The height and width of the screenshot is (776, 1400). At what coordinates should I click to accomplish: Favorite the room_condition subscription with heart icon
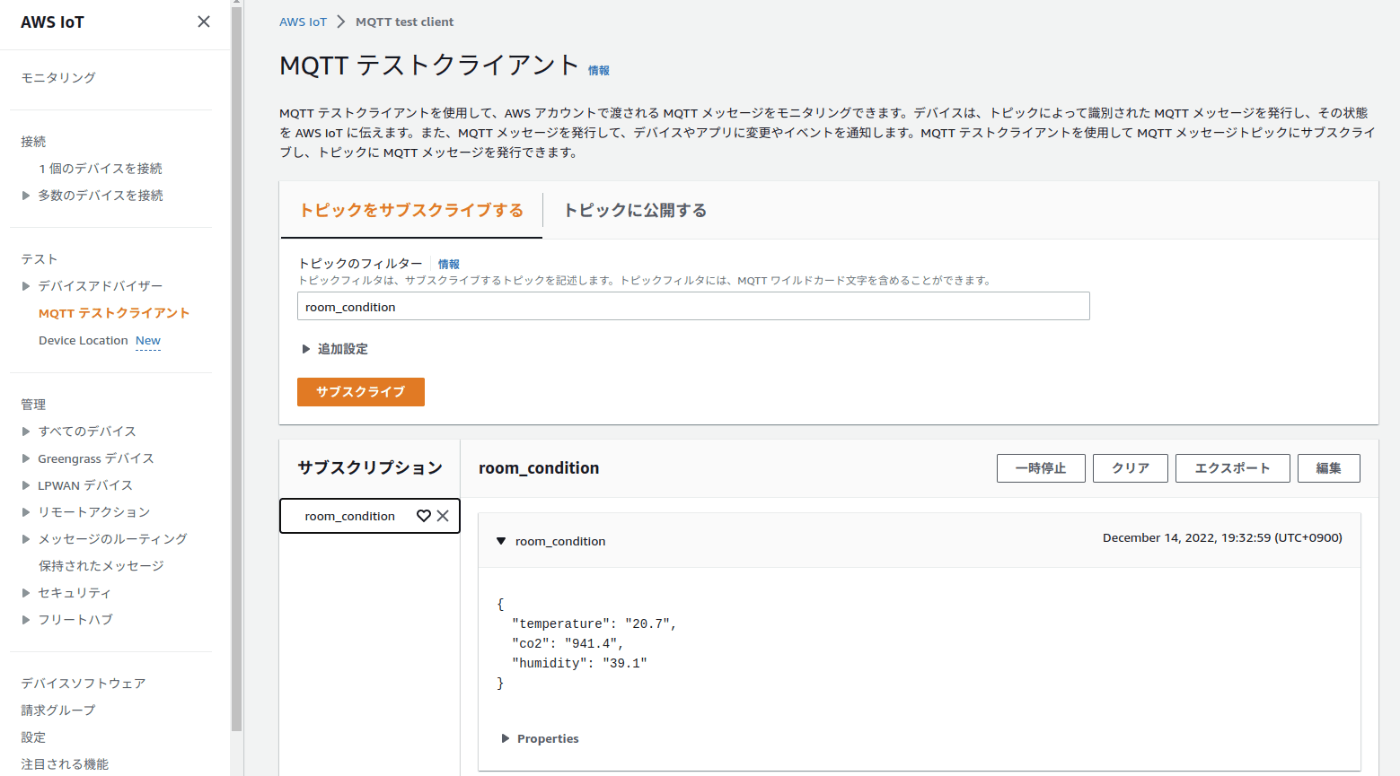[423, 516]
